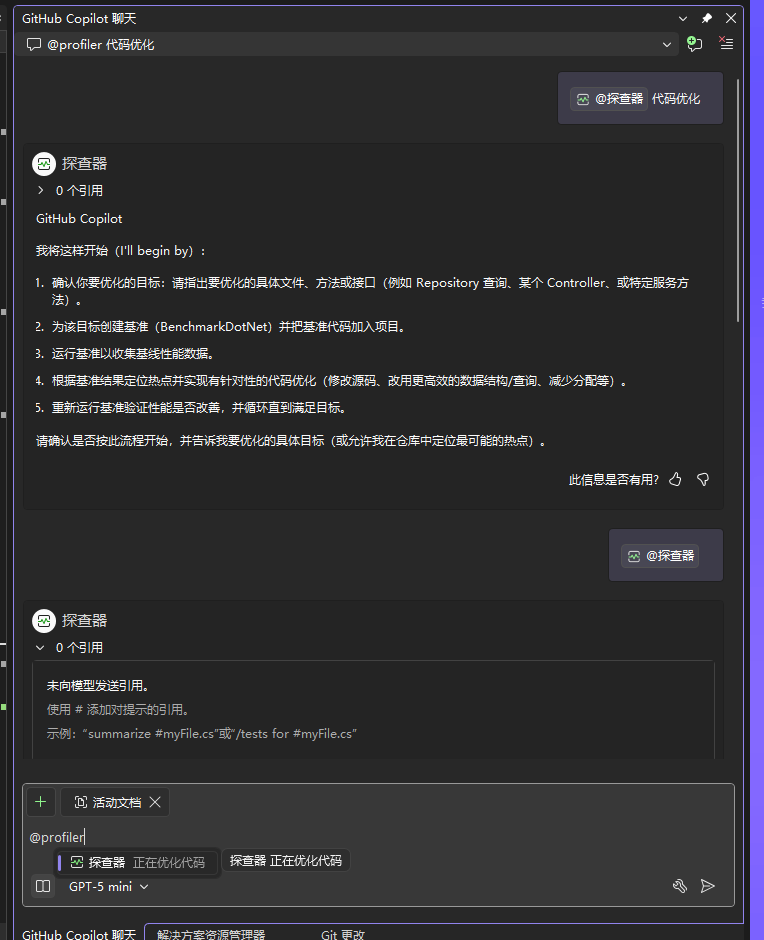This screenshot has height=940, width=764.
Task: Click the second 探查器 avatar icon
Action: (x=44, y=621)
